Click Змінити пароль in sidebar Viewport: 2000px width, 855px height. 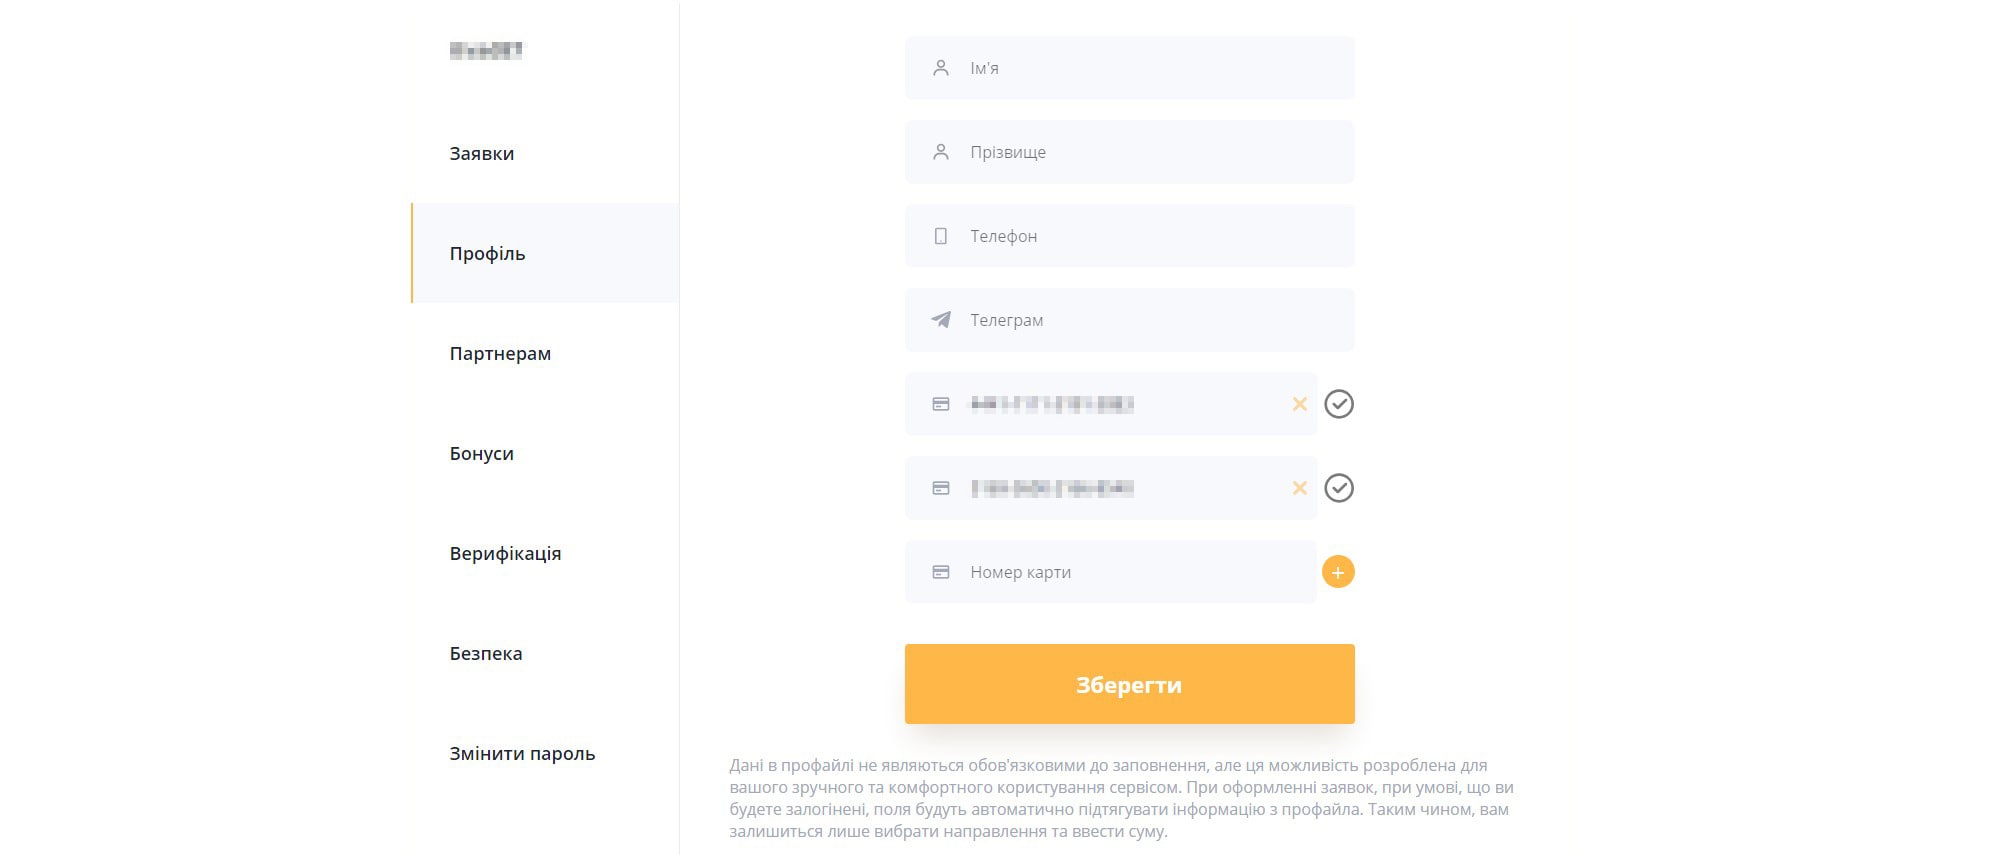pyautogui.click(x=522, y=754)
